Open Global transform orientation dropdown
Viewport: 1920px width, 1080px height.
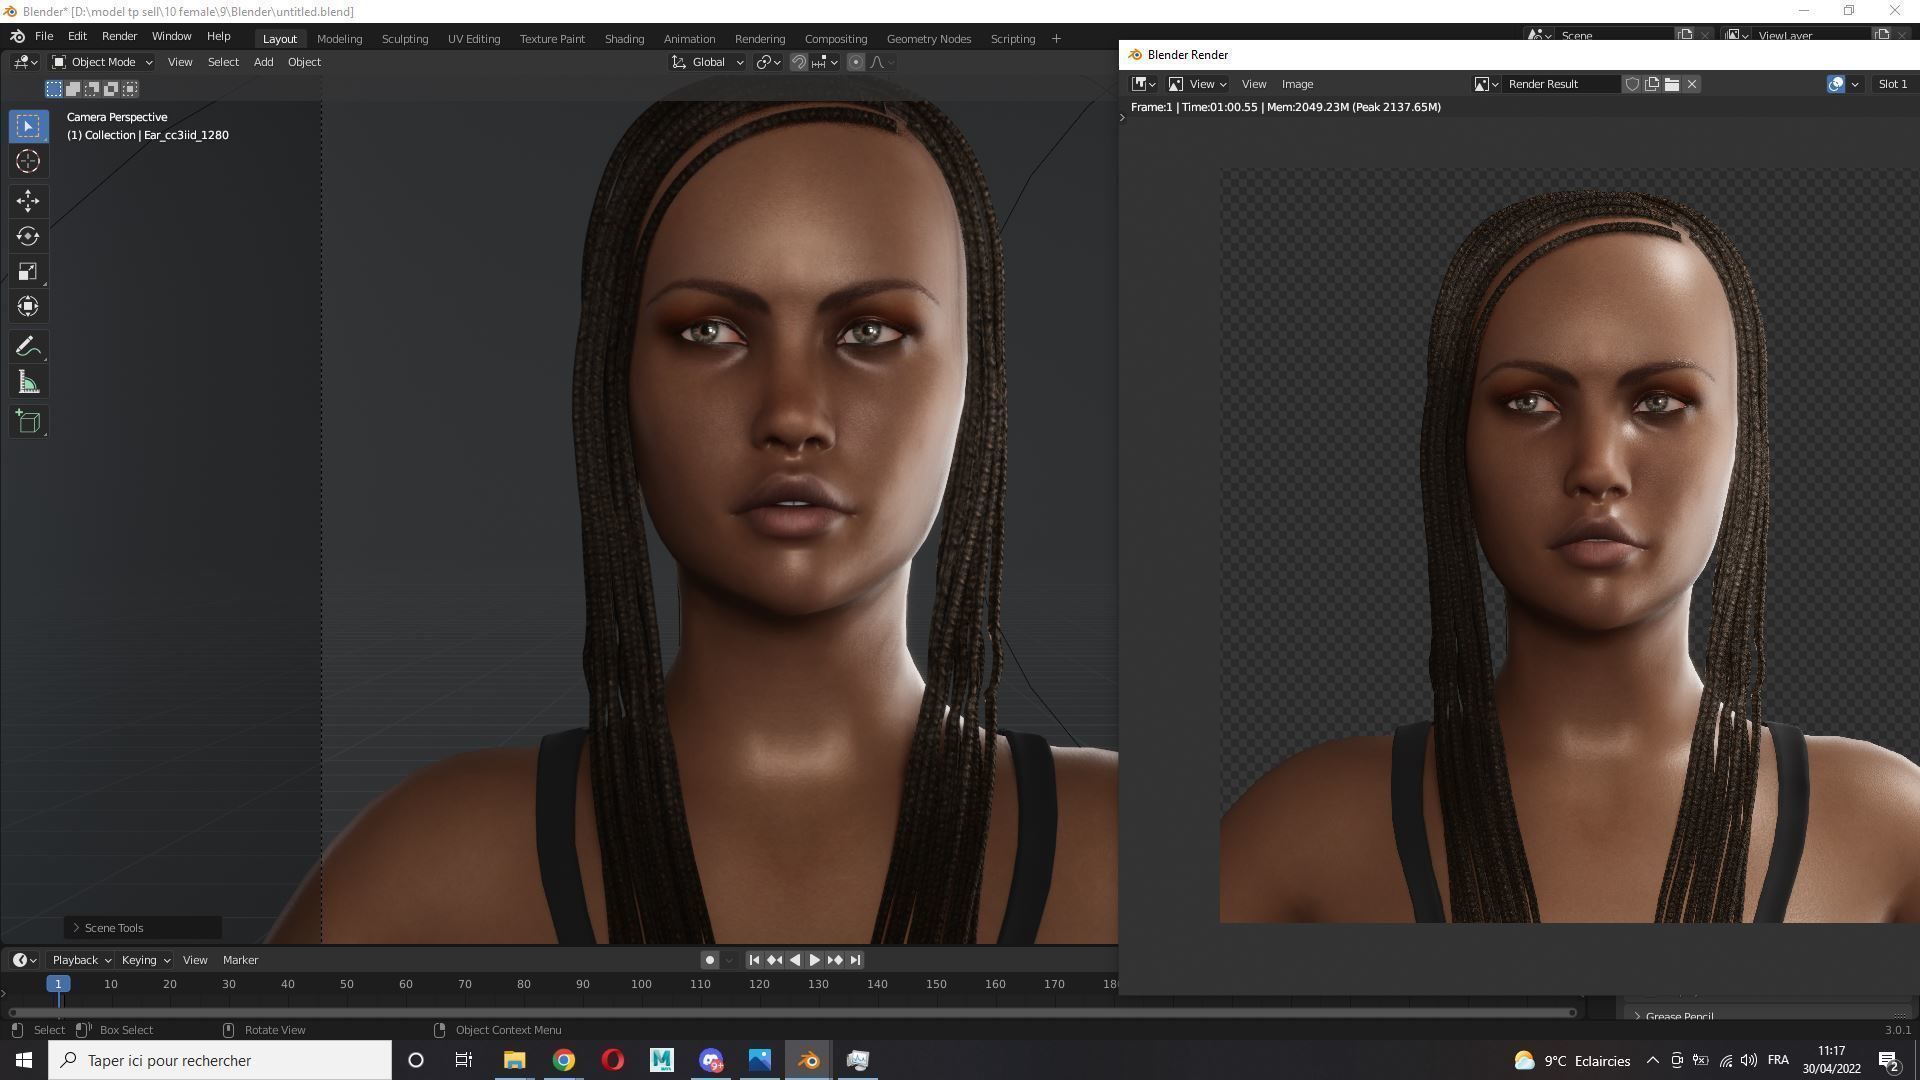708,62
